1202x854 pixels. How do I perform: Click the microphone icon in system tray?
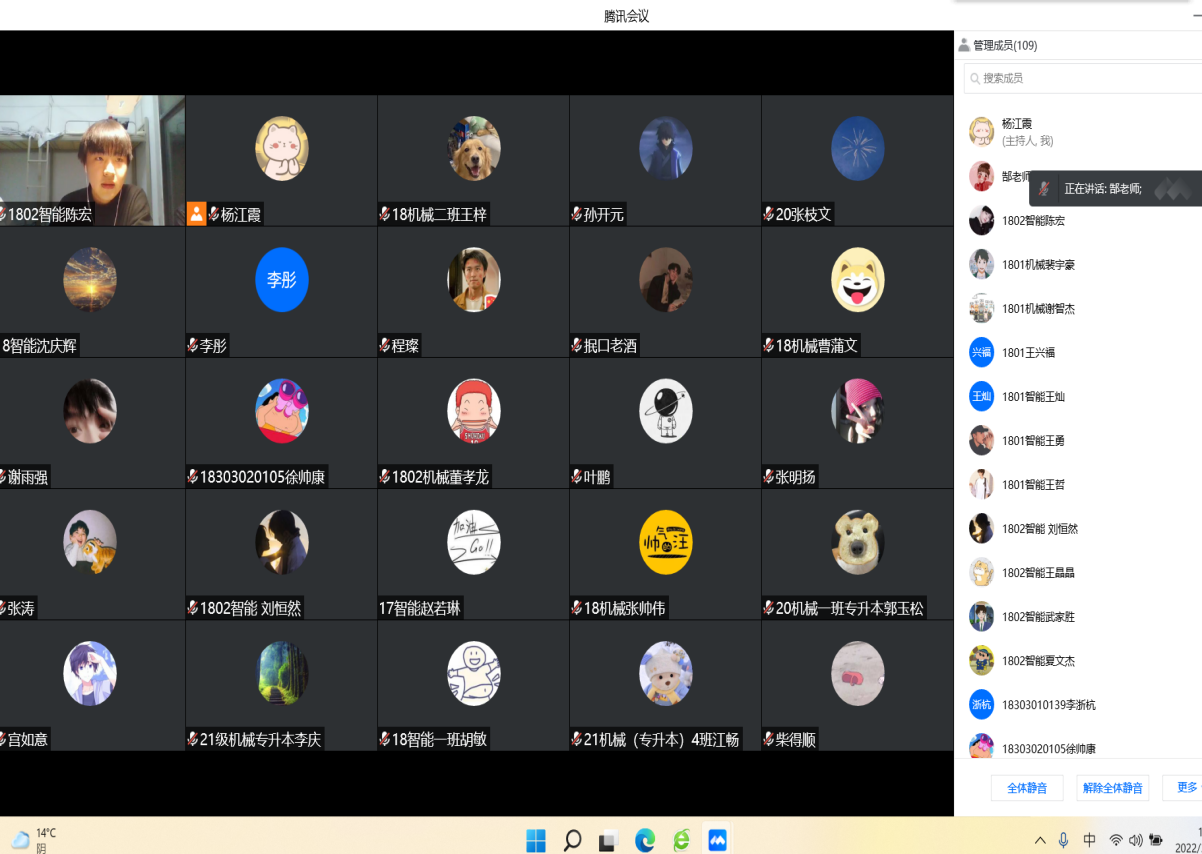point(1063,840)
